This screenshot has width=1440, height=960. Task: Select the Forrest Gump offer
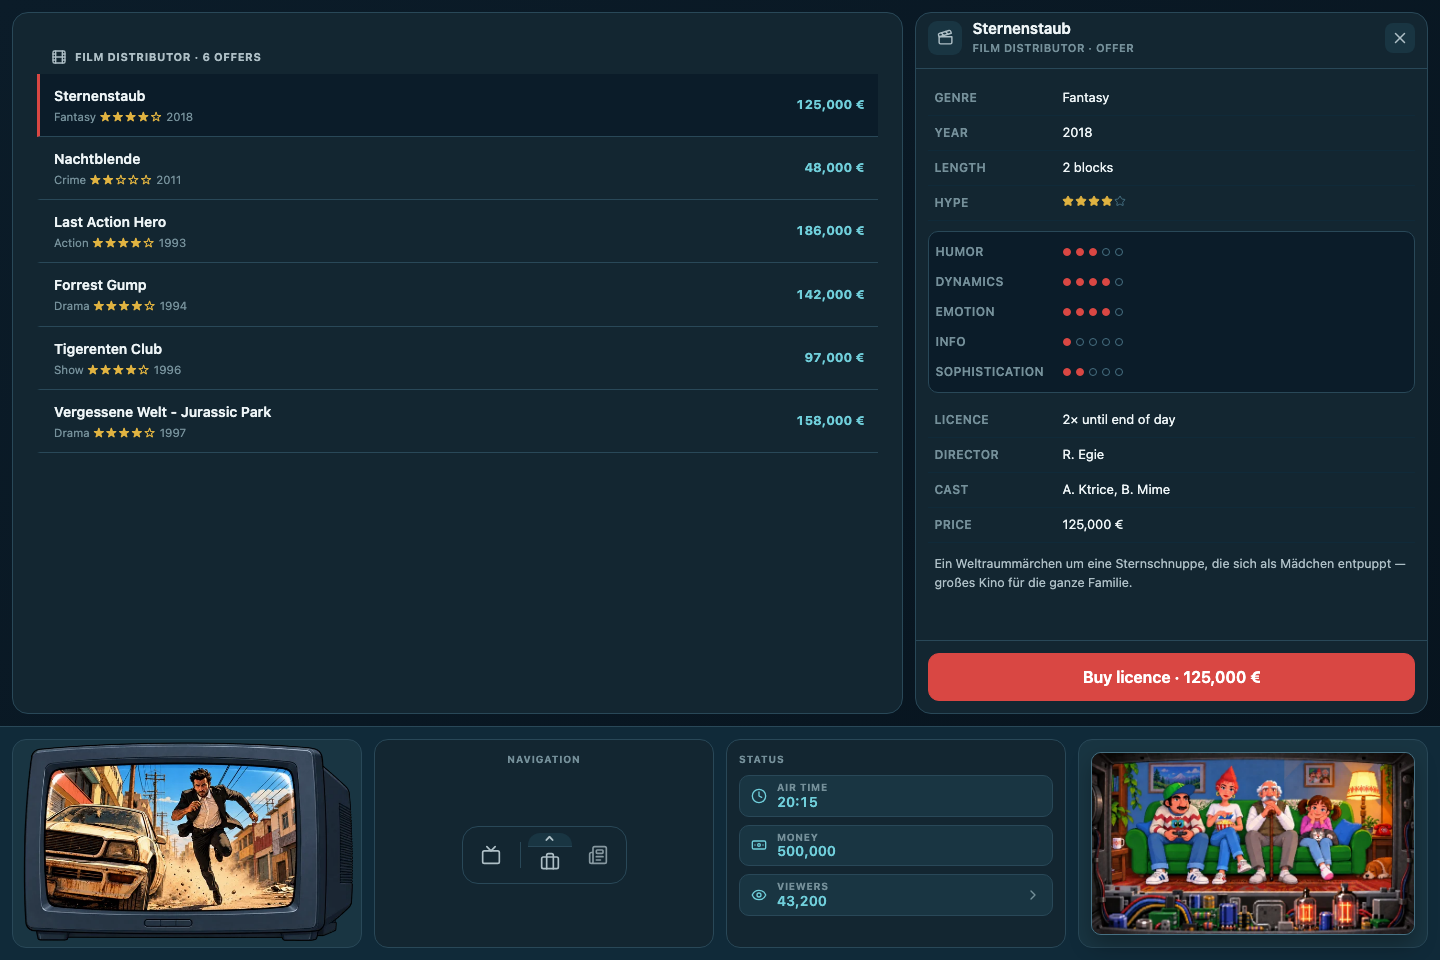[458, 295]
